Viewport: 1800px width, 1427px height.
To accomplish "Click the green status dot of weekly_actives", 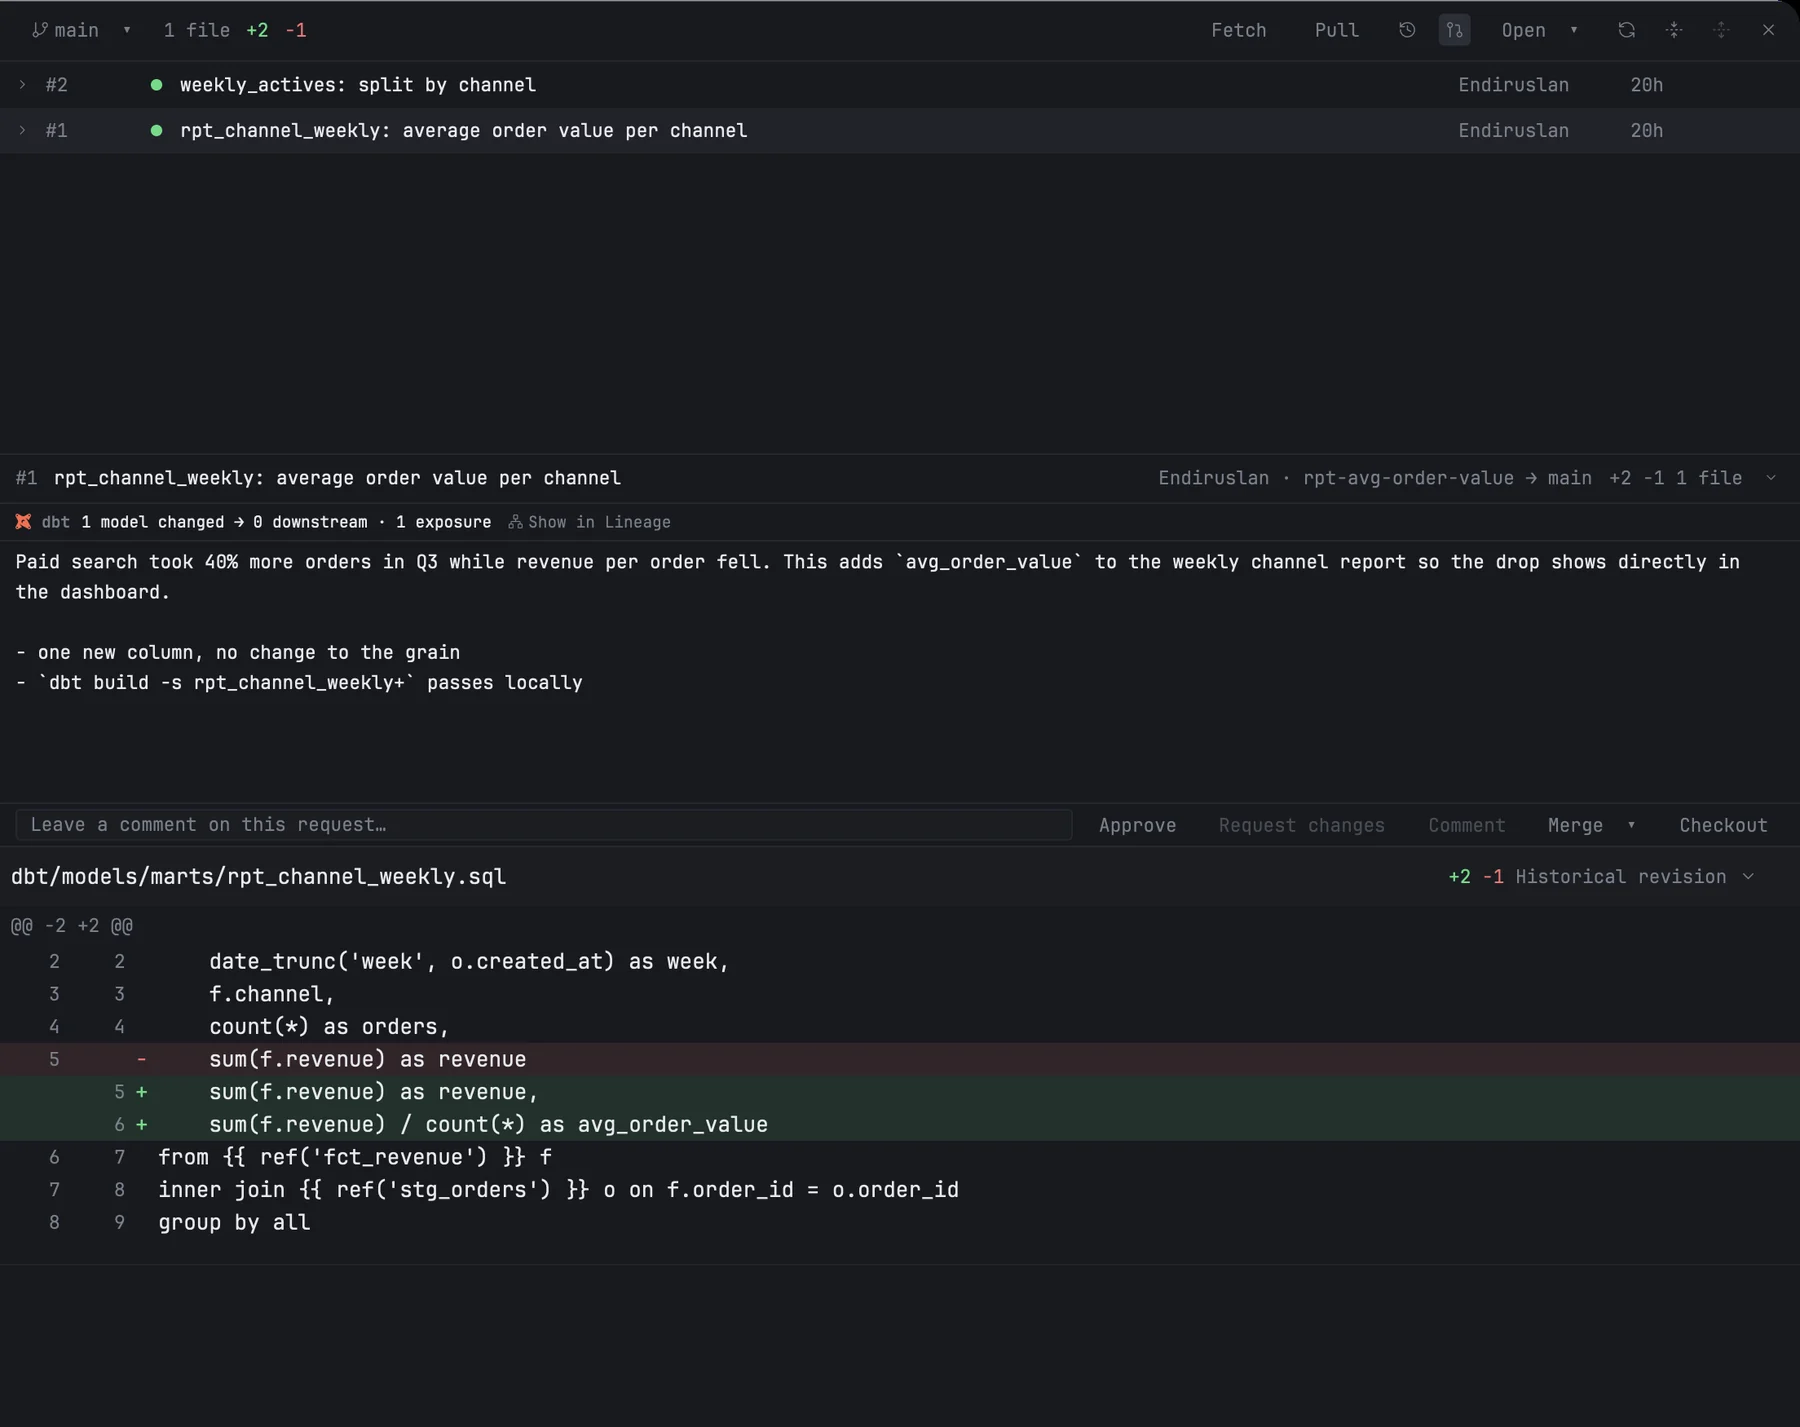I will pyautogui.click(x=156, y=85).
